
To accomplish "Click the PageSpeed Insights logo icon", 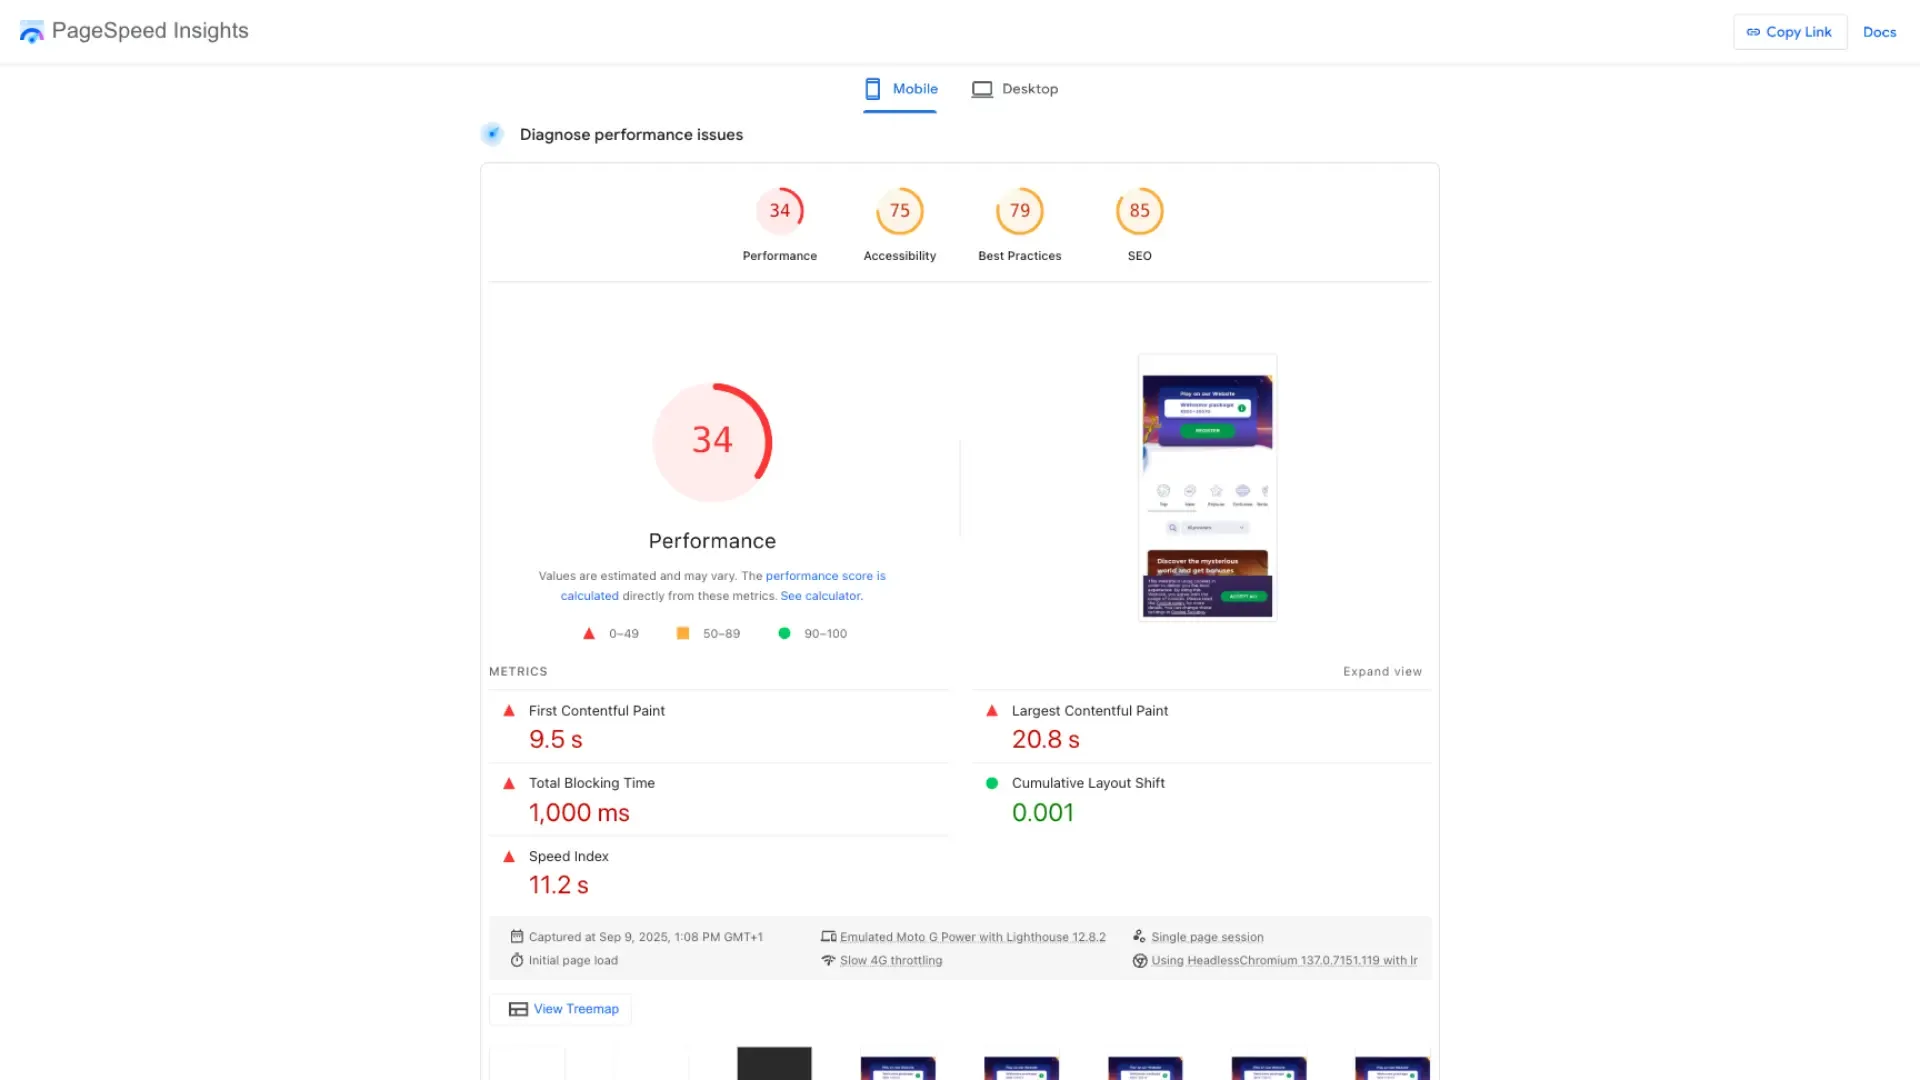I will (x=32, y=32).
